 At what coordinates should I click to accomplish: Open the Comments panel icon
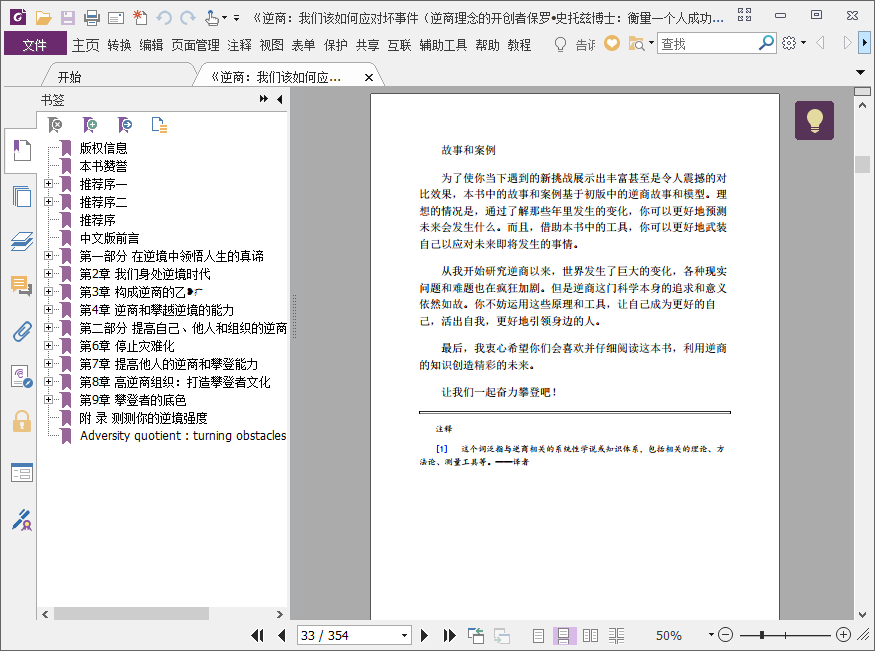pos(22,286)
